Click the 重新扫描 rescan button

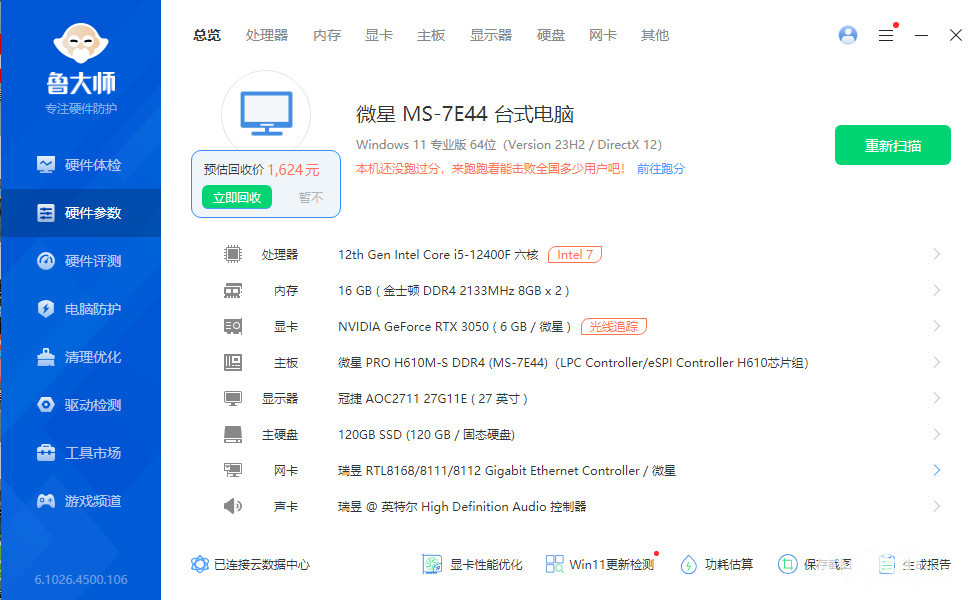[x=892, y=146]
